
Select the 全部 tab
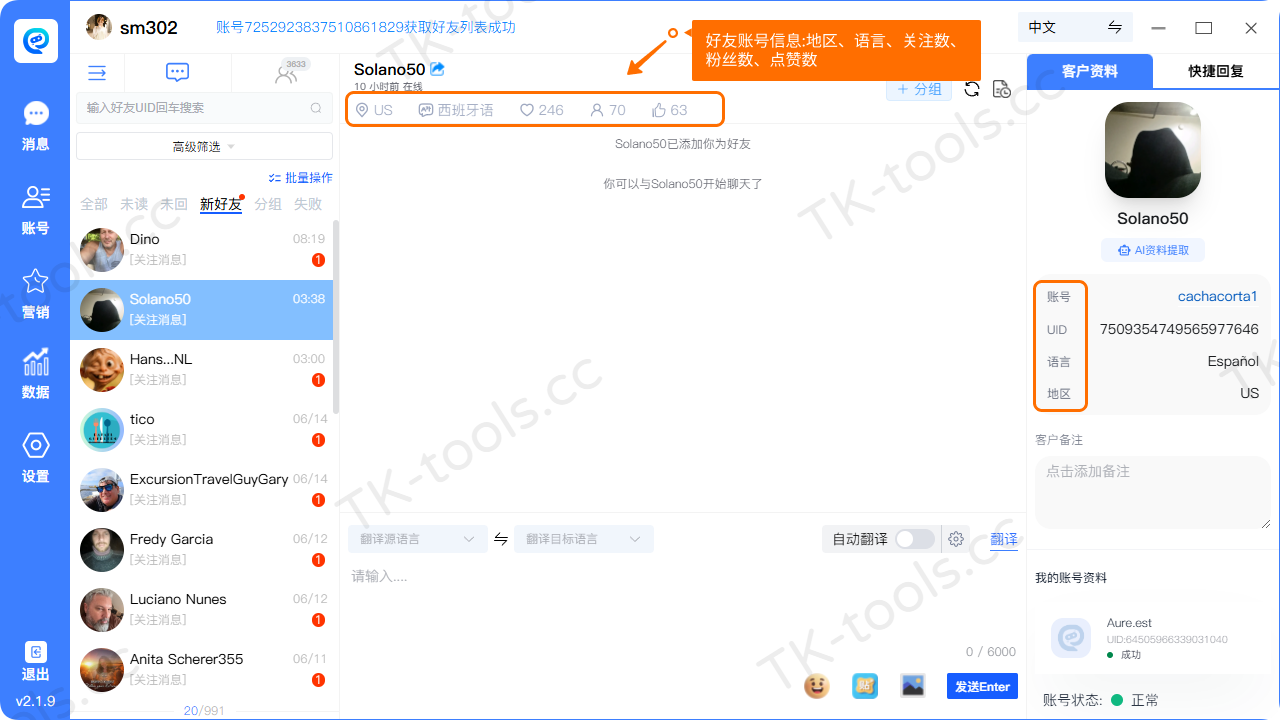[94, 204]
